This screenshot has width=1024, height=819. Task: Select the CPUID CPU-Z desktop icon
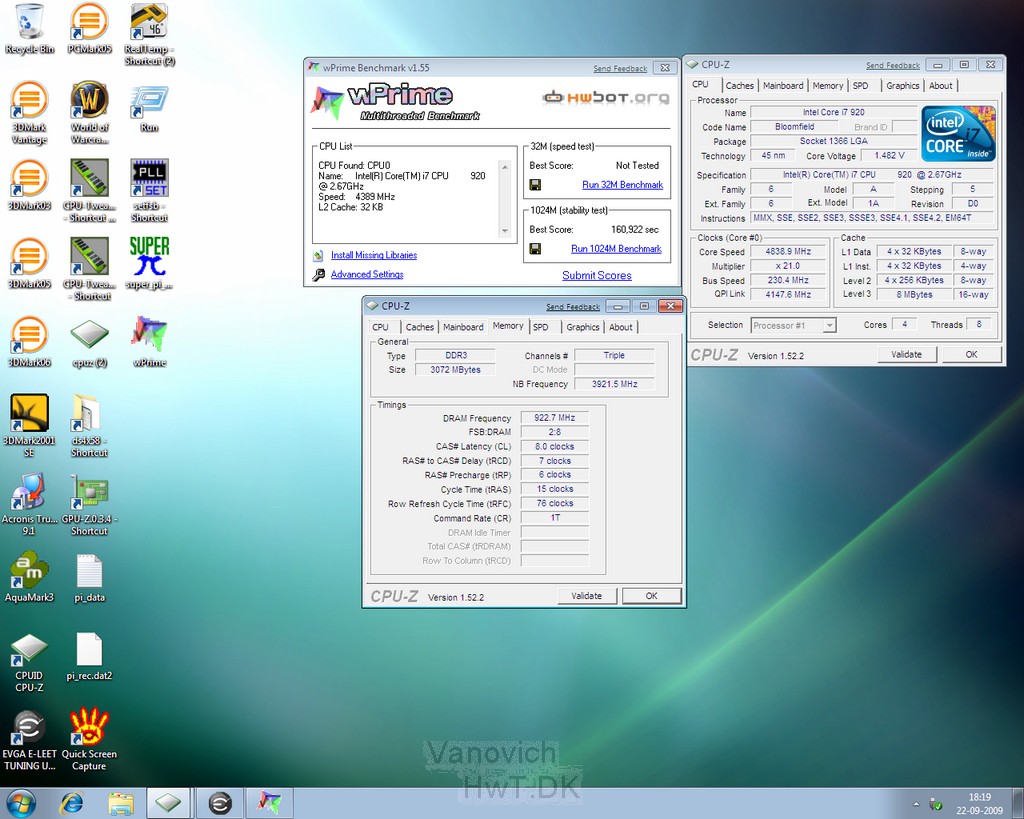coord(29,662)
